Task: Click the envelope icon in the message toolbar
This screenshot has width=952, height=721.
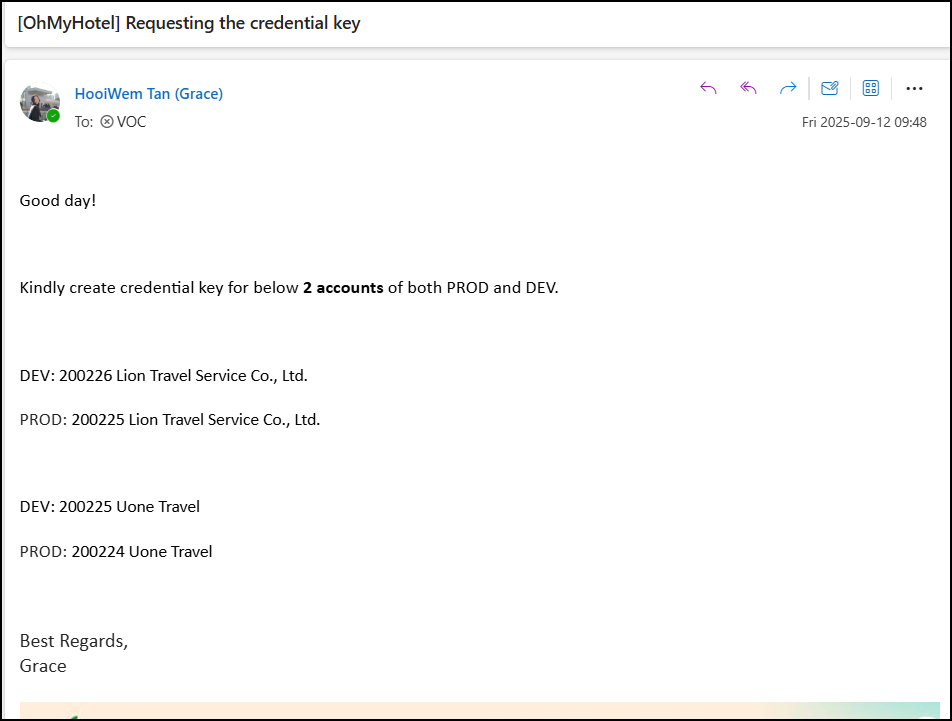Action: (829, 88)
